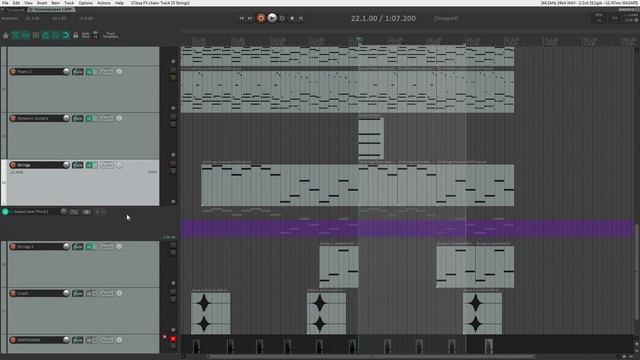The height and width of the screenshot is (360, 640).
Task: Arm the WATERMARK track for recording
Action: 13,340
